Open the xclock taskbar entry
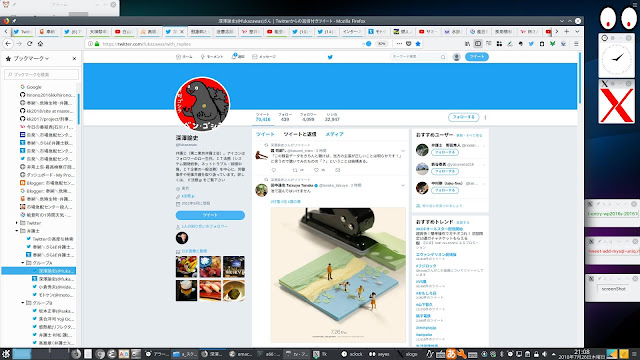The image size is (640, 360). click(x=352, y=354)
